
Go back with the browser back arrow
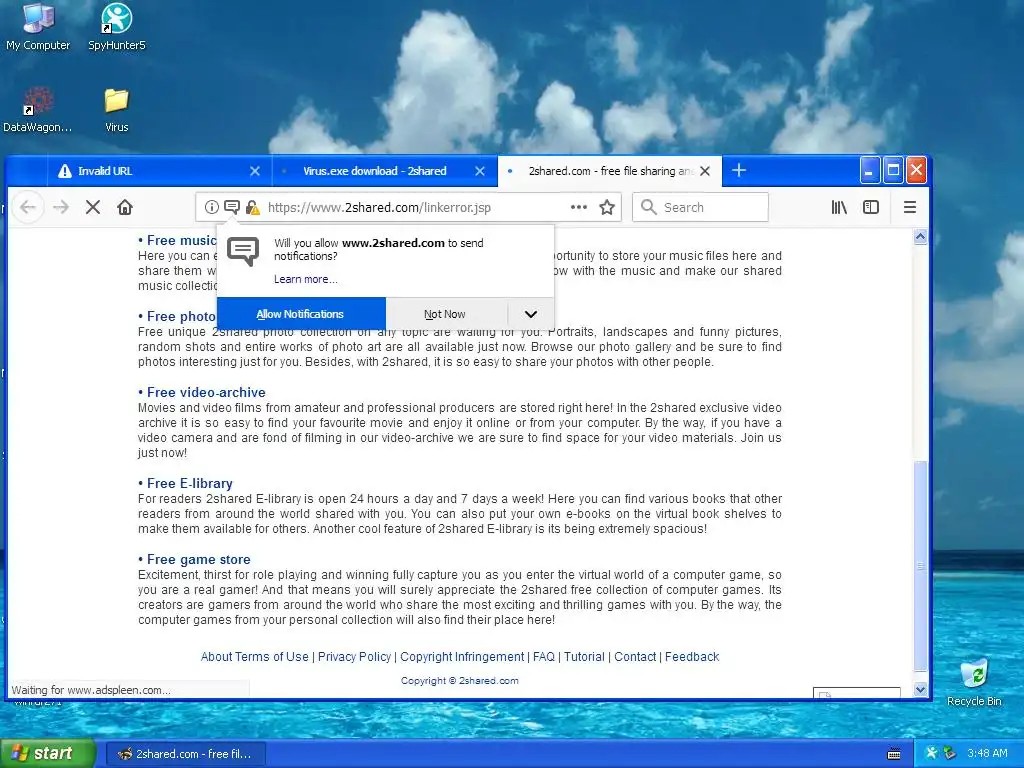[x=27, y=207]
